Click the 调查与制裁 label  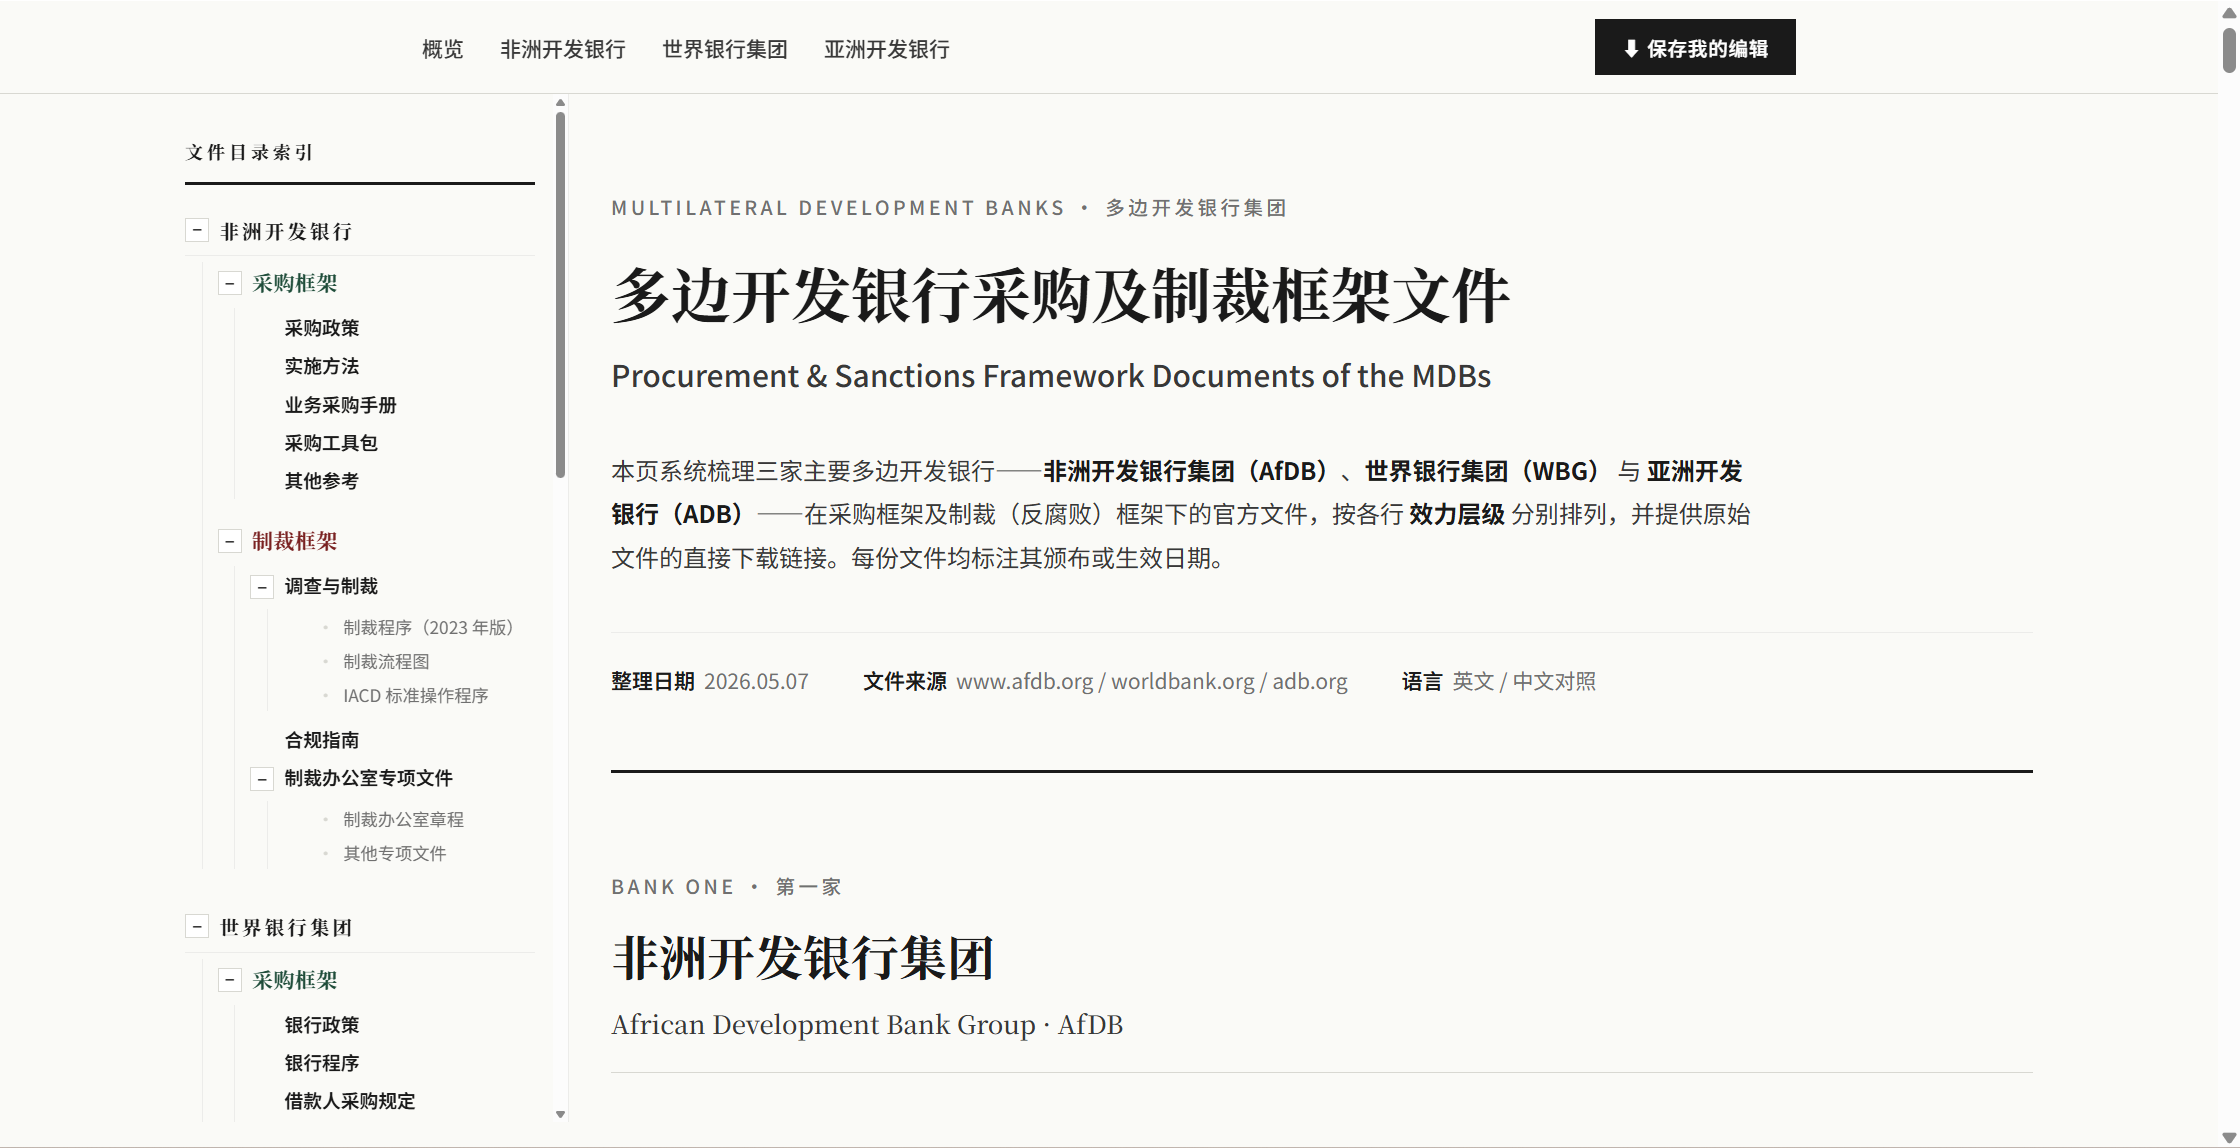coord(331,586)
